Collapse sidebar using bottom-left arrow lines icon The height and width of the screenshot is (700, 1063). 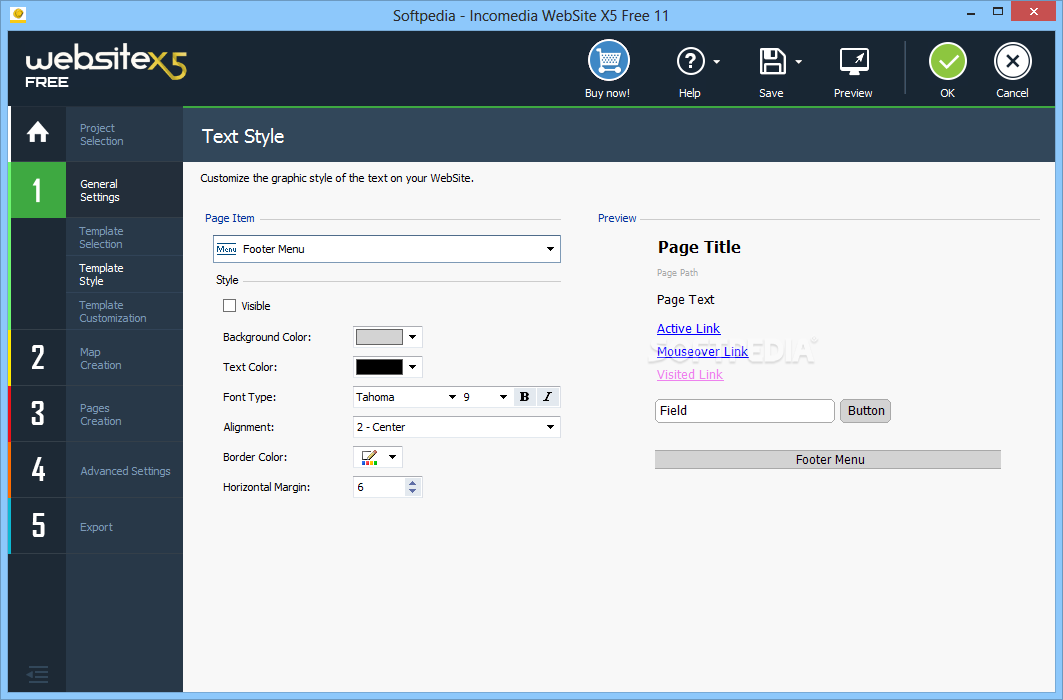click(37, 674)
